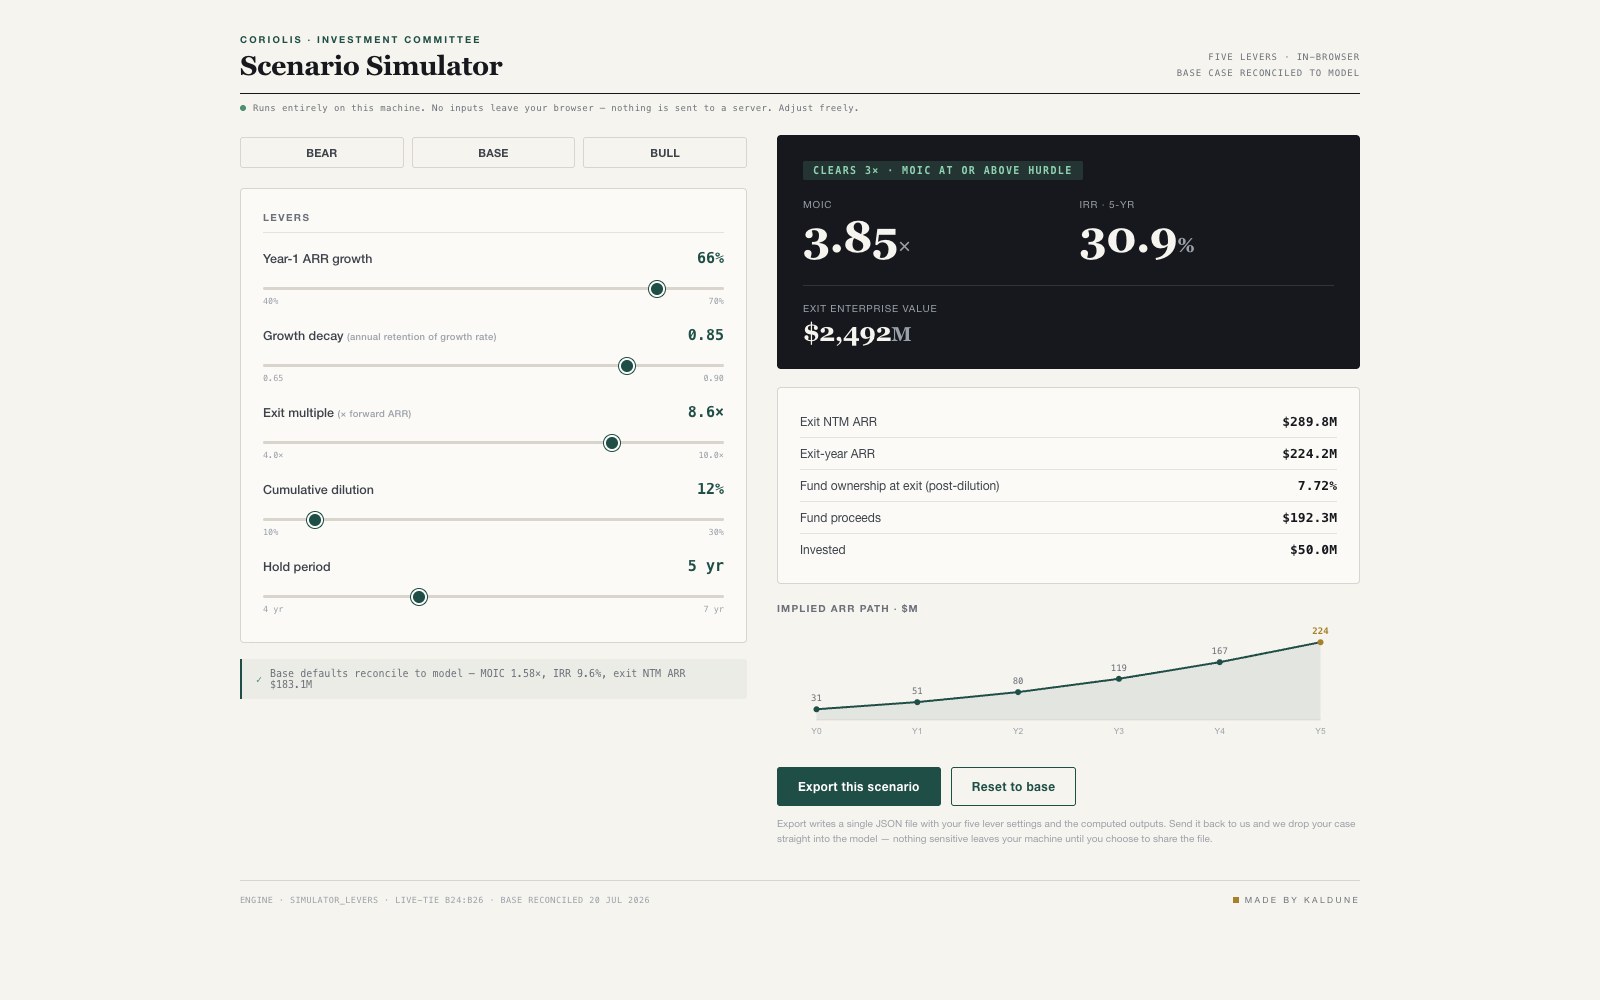Click the 0.85 growth decay value

tap(705, 335)
